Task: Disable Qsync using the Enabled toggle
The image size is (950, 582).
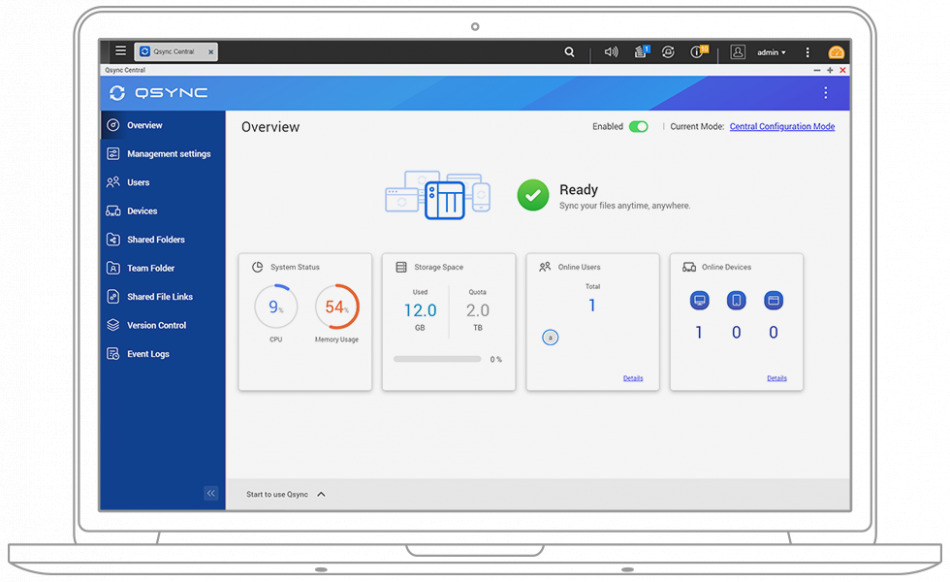Action: tap(638, 127)
